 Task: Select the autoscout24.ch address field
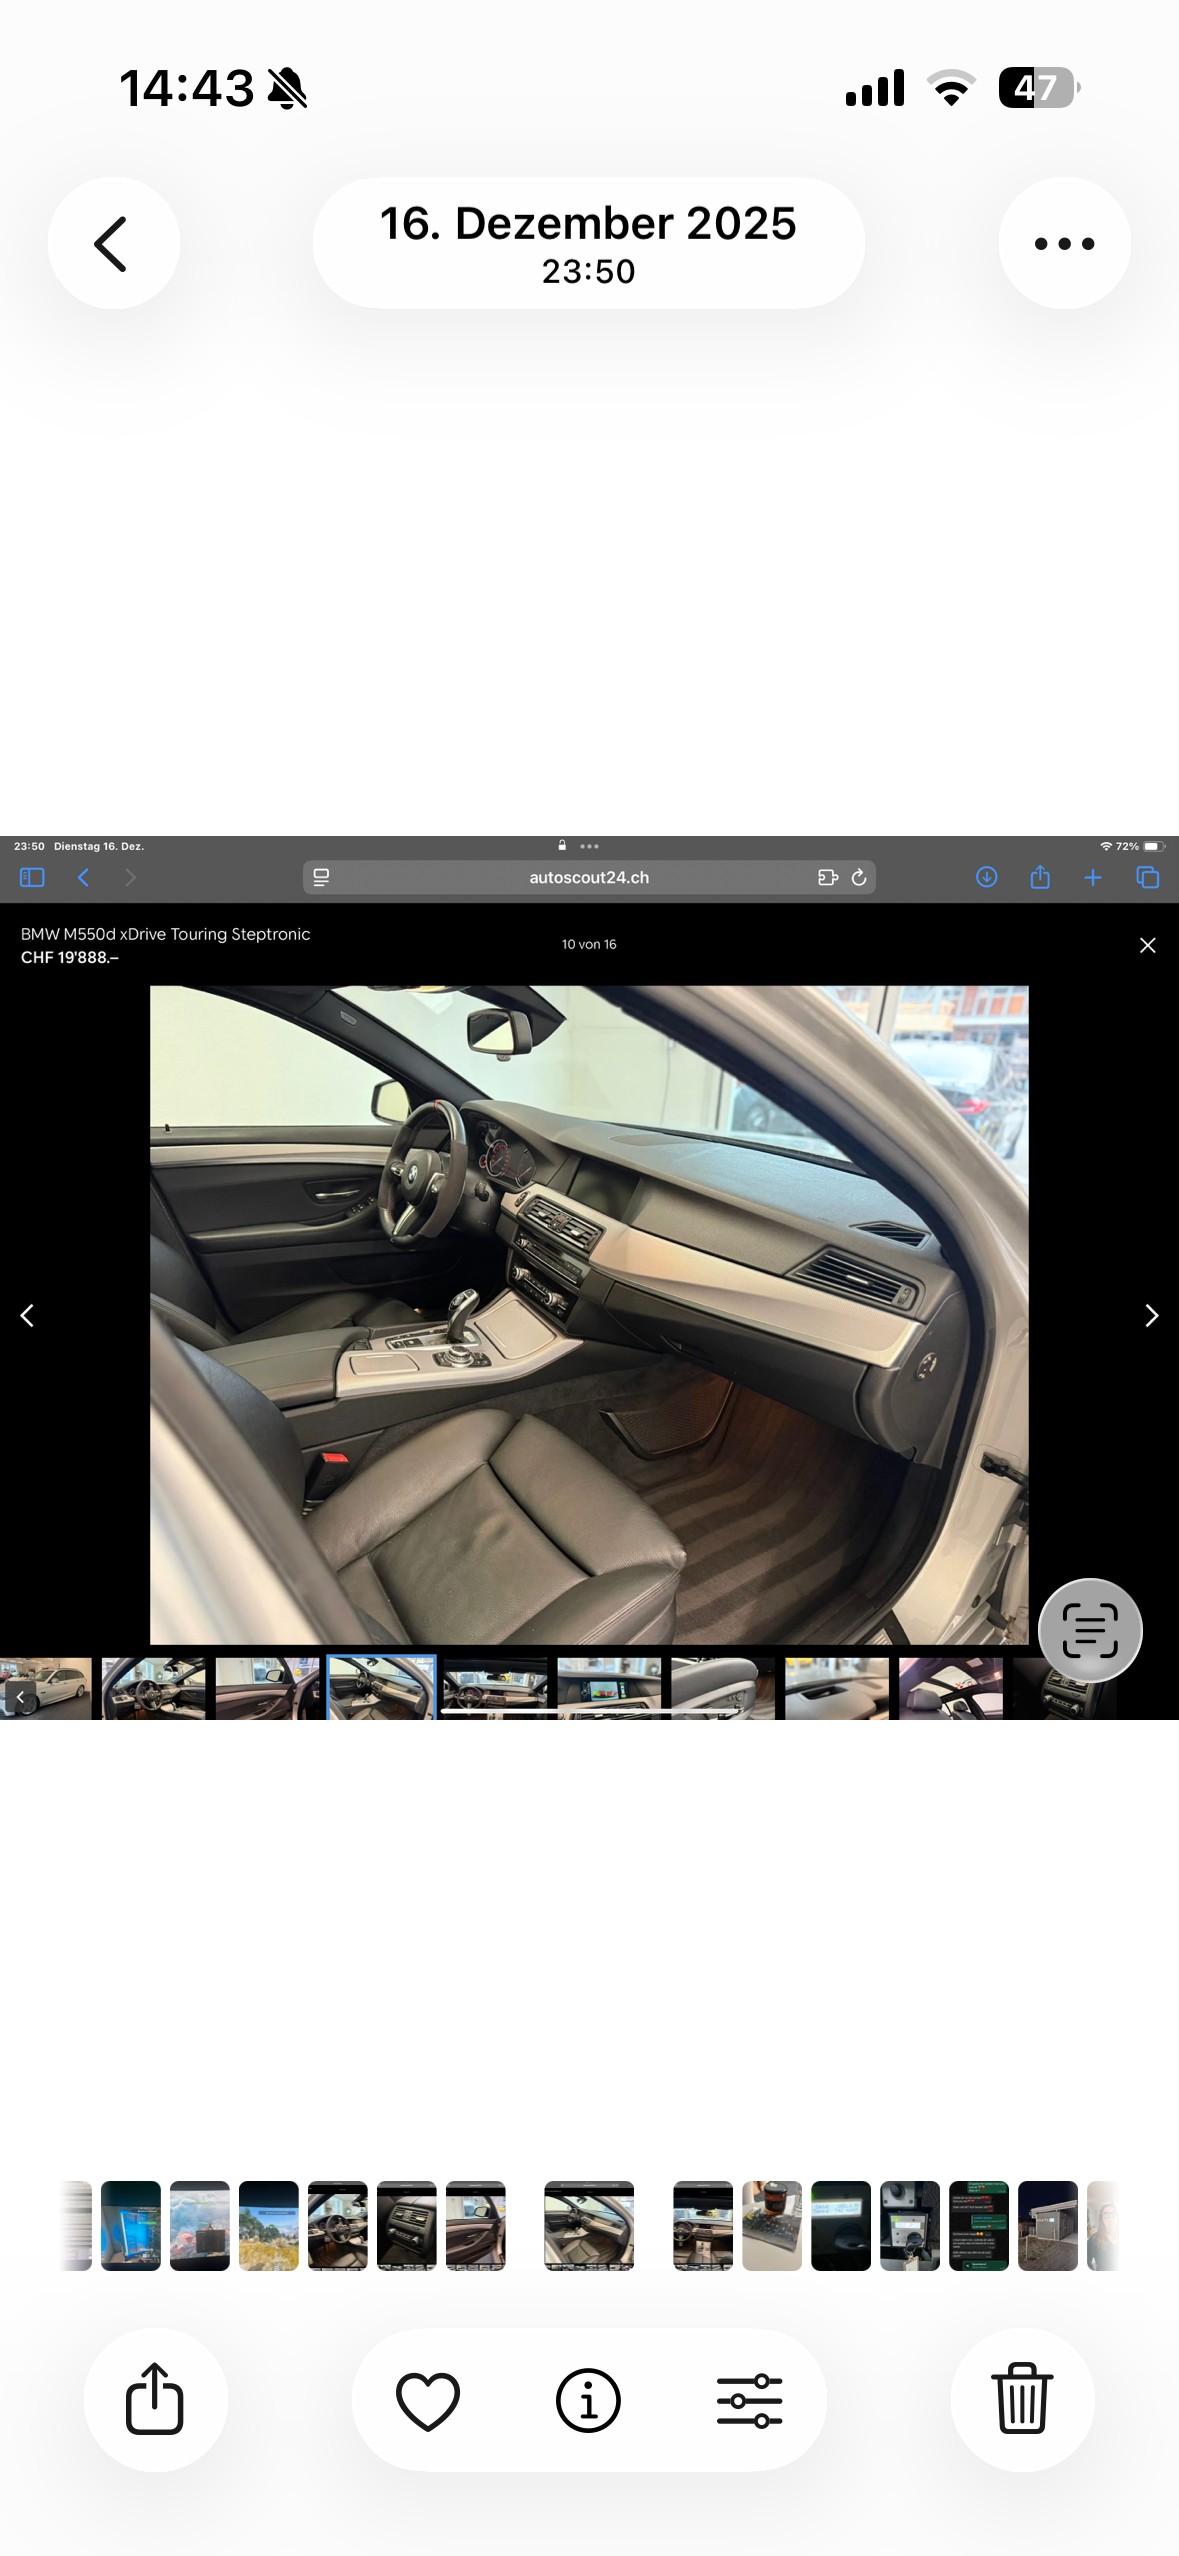589,877
